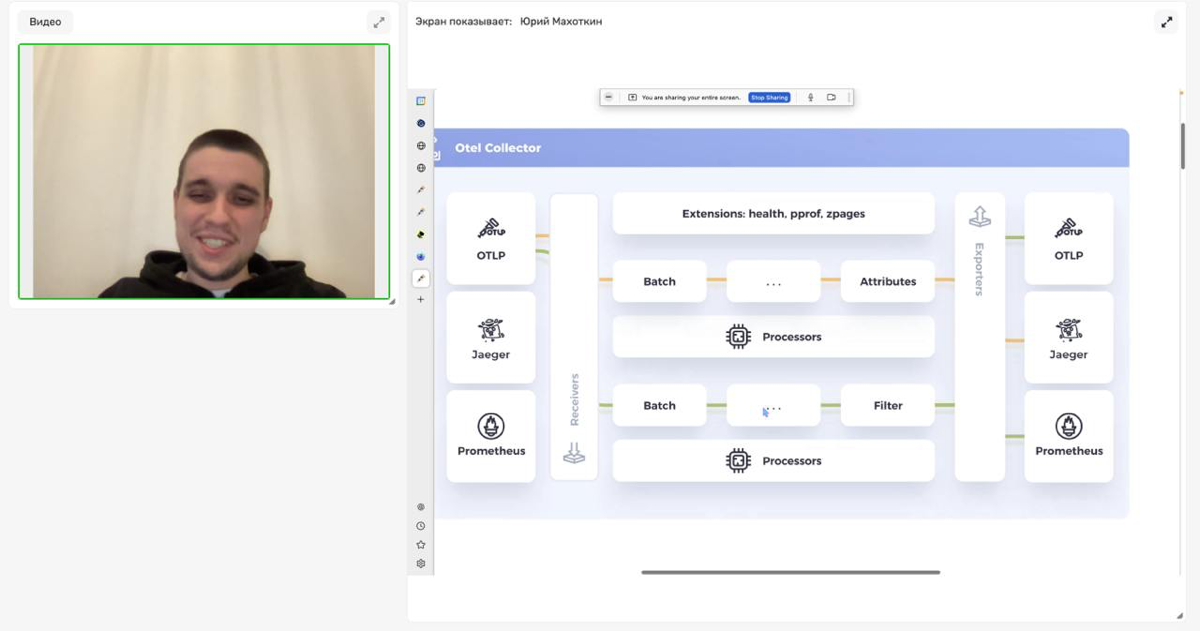
Task: Toggle camera icon in the sharing bar
Action: coord(831,97)
